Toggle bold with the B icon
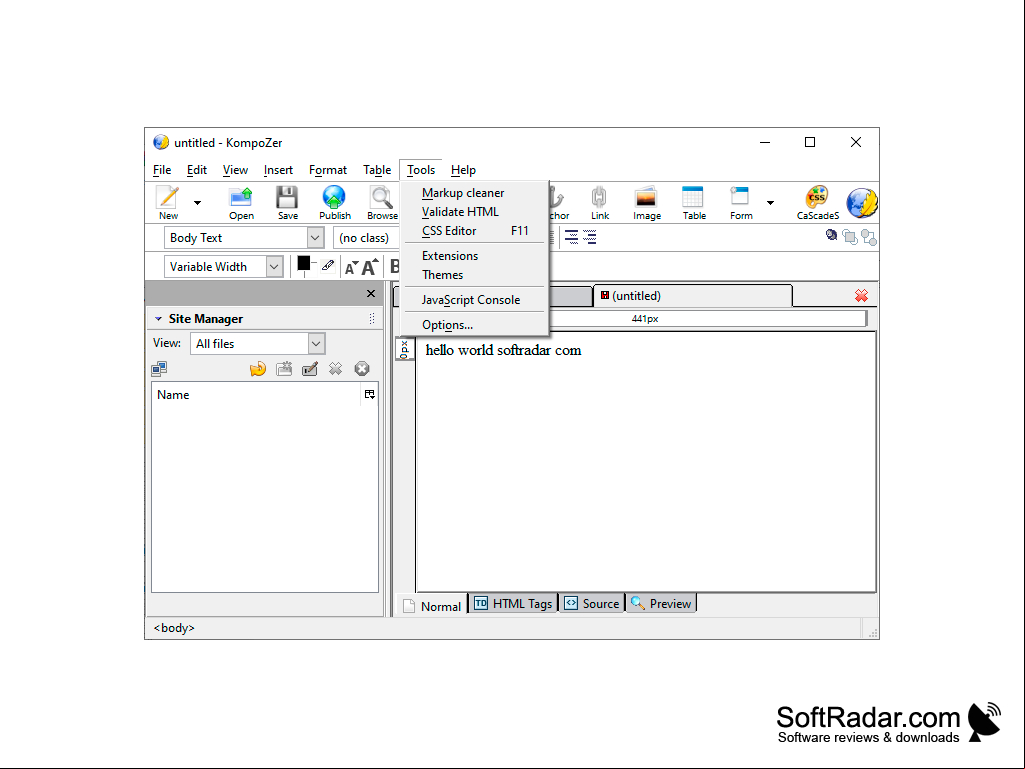 394,267
